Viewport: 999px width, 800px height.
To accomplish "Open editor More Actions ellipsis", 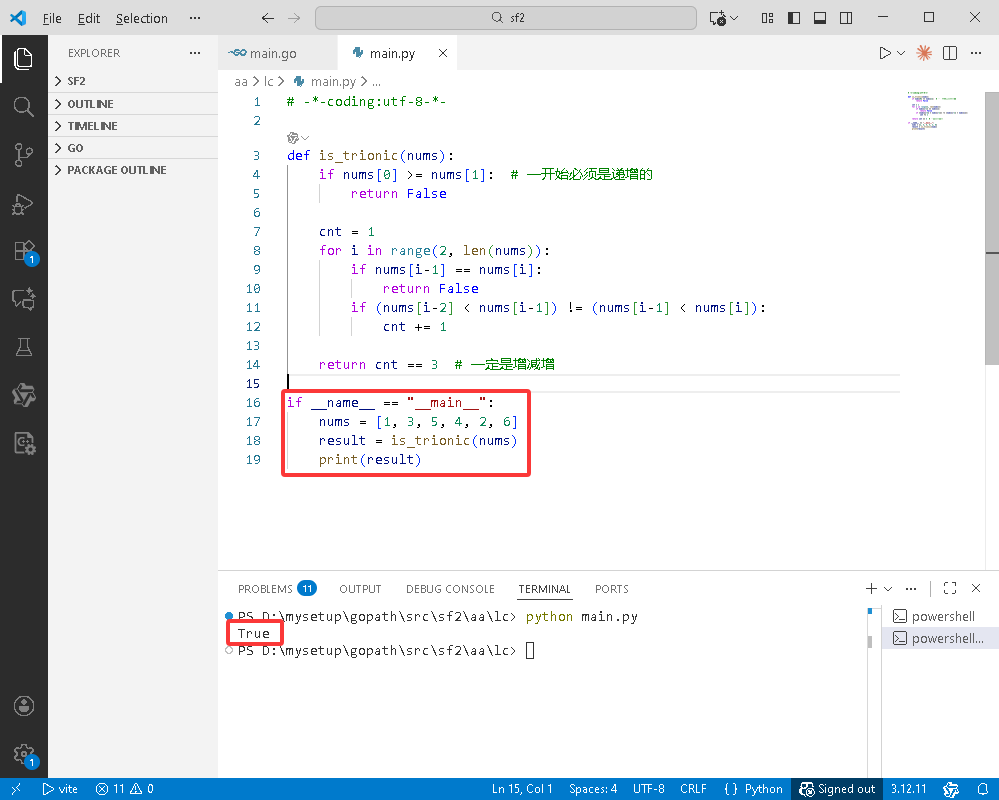I will pos(976,53).
